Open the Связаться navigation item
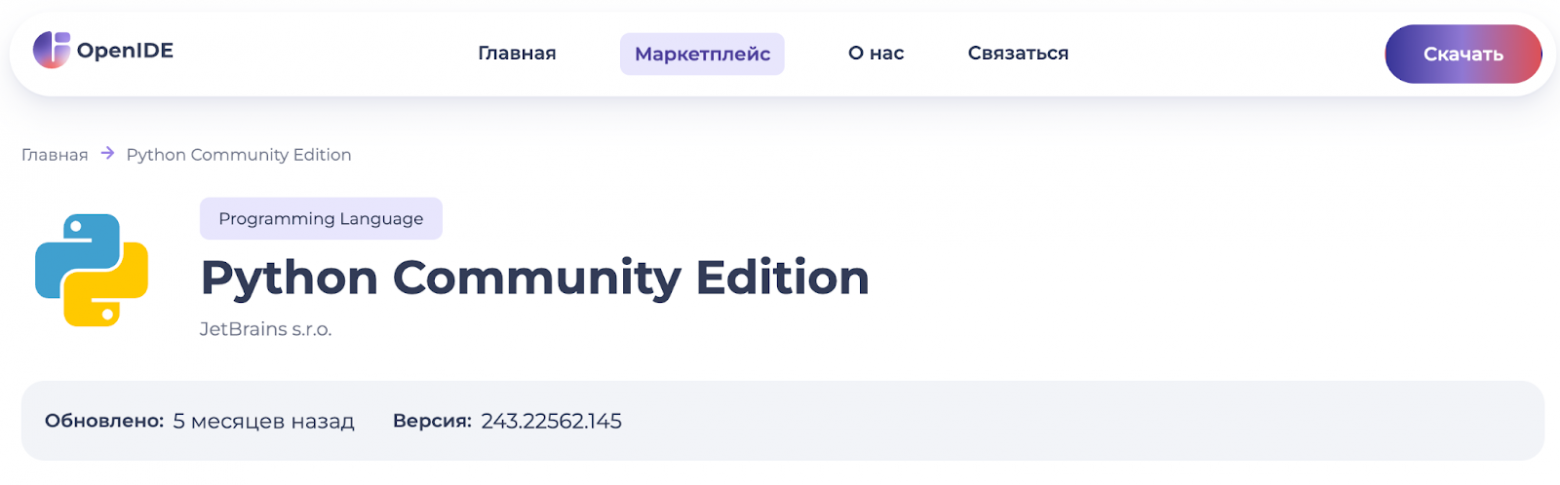The width and height of the screenshot is (1560, 485). 1018,54
